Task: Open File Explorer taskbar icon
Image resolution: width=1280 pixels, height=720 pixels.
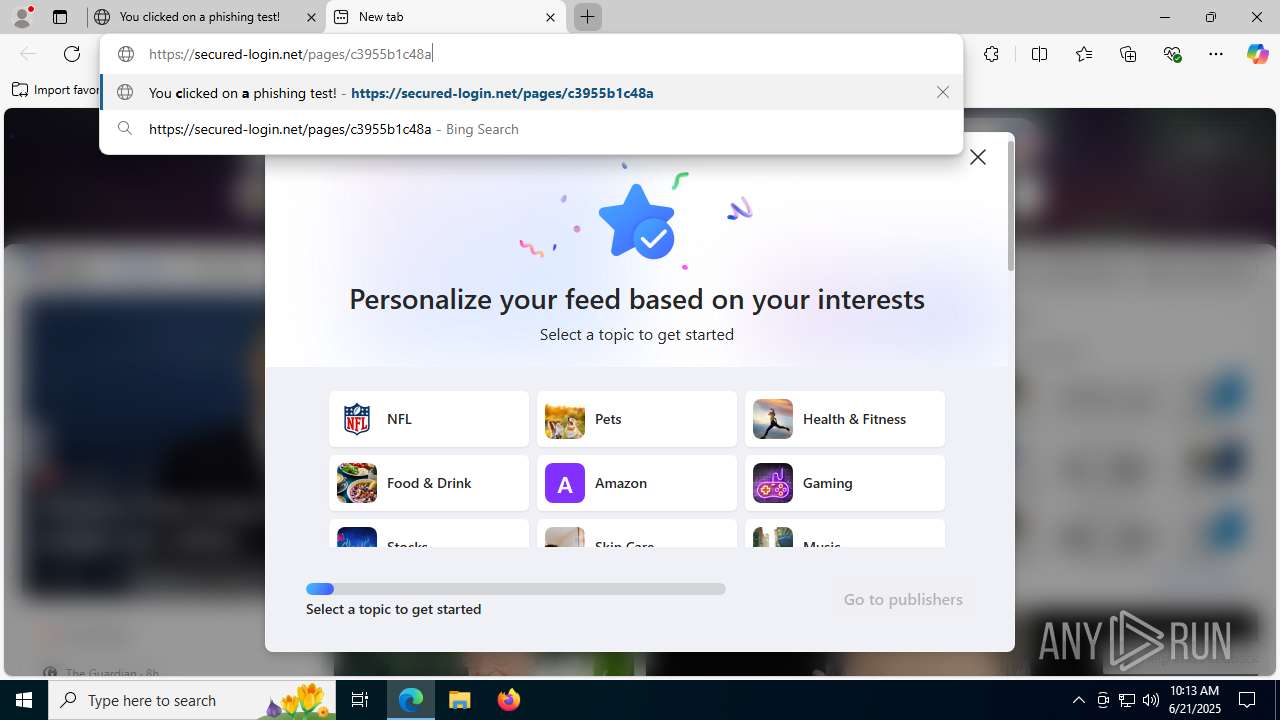Action: 460,700
